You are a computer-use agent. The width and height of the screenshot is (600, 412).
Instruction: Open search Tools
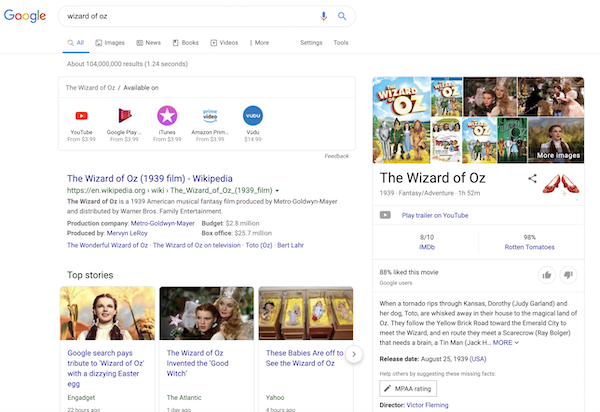tap(341, 42)
